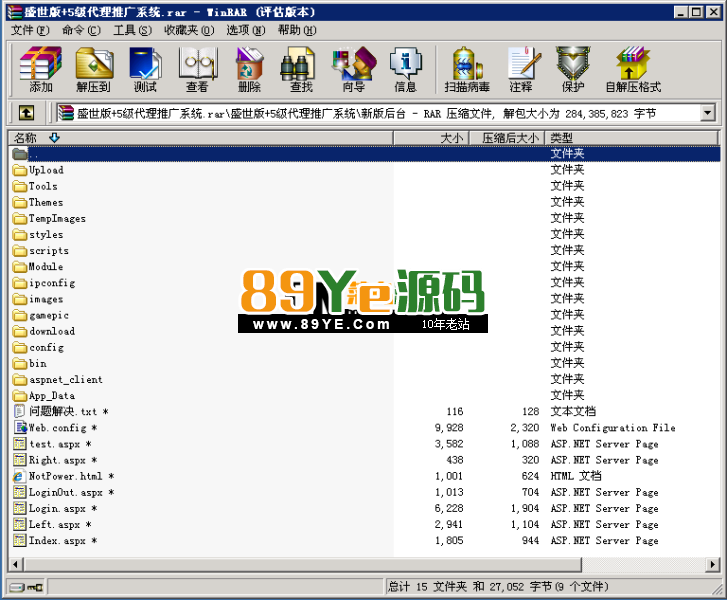
Task: Click horizontal scrollbar left arrow
Action: click(x=15, y=564)
